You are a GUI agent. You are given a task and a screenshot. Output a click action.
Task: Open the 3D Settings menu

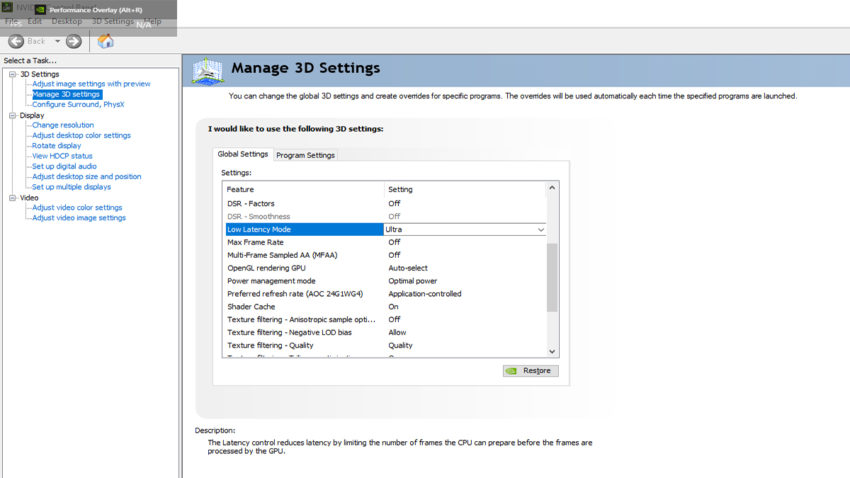(x=113, y=21)
